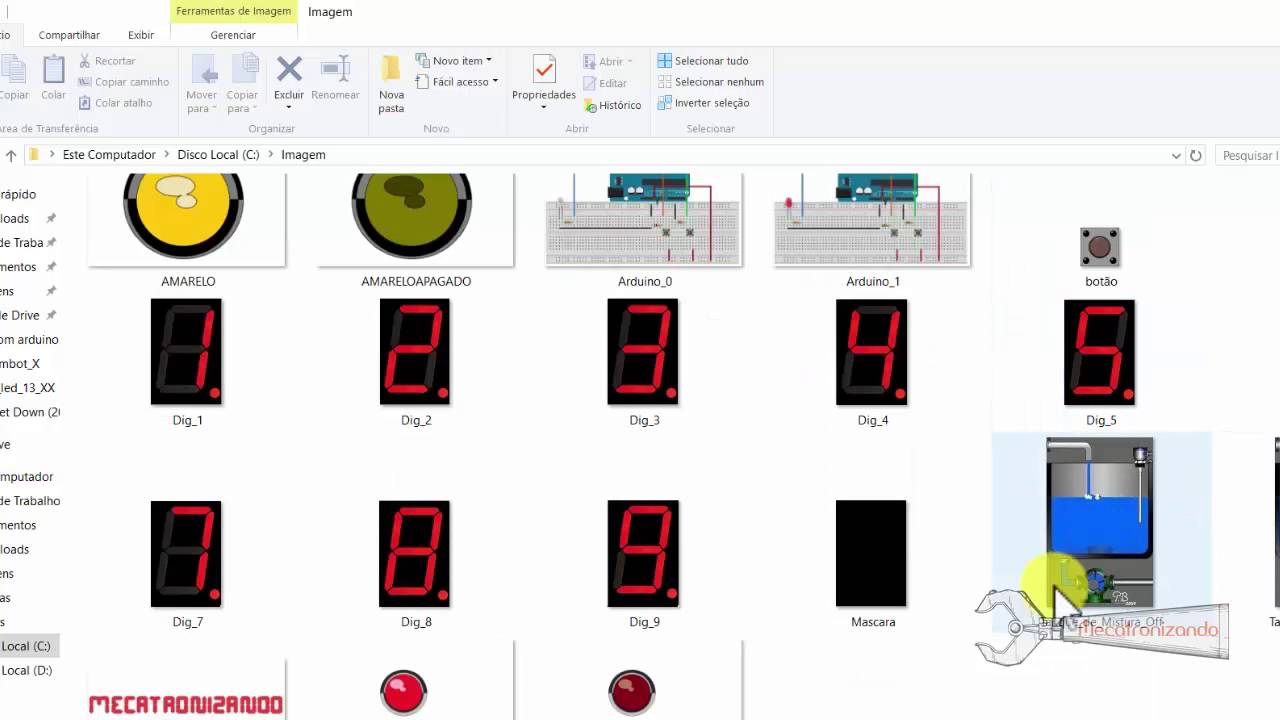Select the Dig_8 seven-segment image
This screenshot has width=1280, height=720.
point(415,554)
